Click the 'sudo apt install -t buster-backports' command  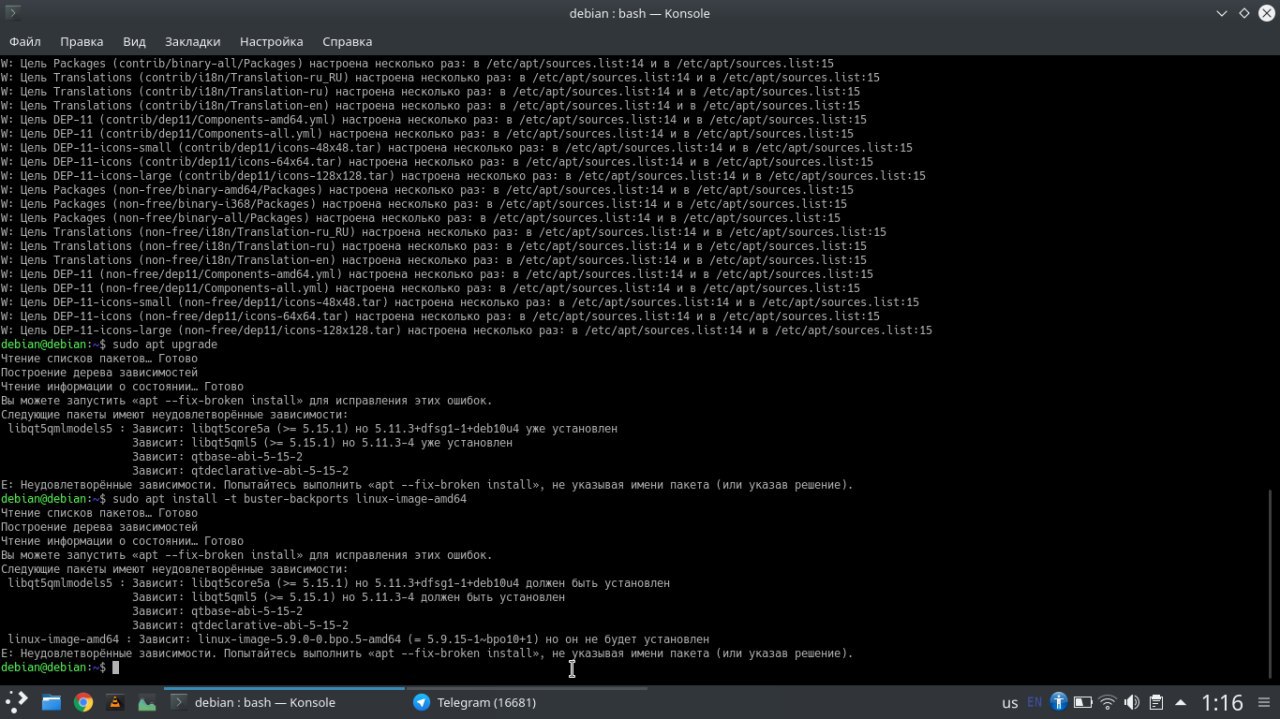(x=290, y=498)
